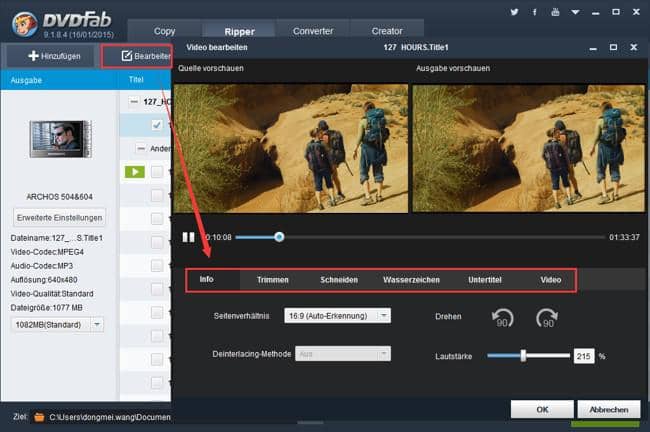Rotate video 90 degrees clockwise
The width and height of the screenshot is (650, 432).
click(x=547, y=318)
